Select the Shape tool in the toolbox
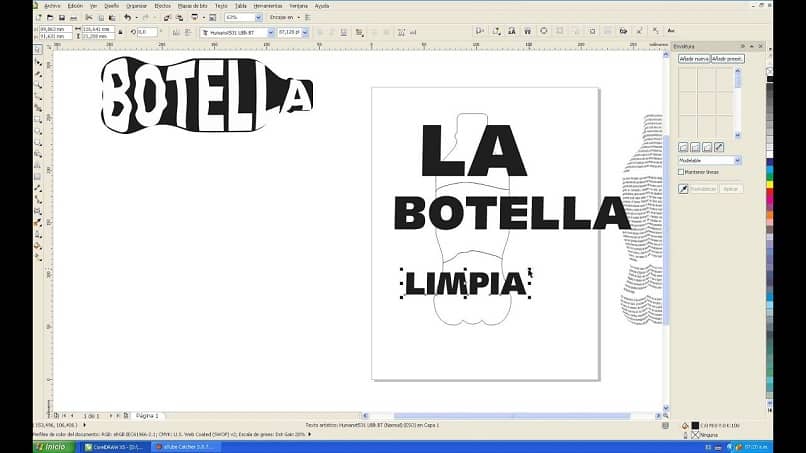The width and height of the screenshot is (806, 453). [x=38, y=62]
